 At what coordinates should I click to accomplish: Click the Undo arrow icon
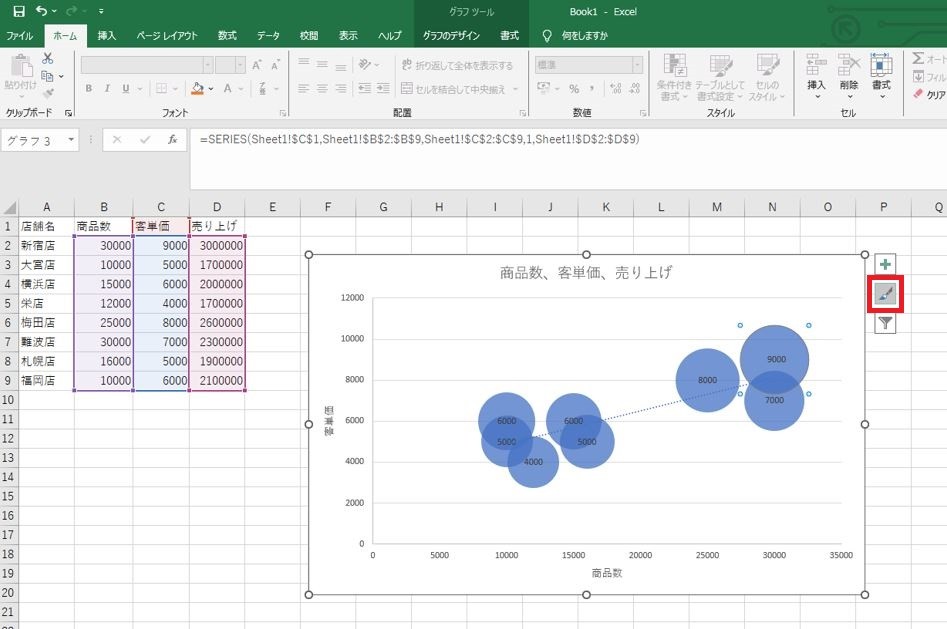click(x=42, y=11)
